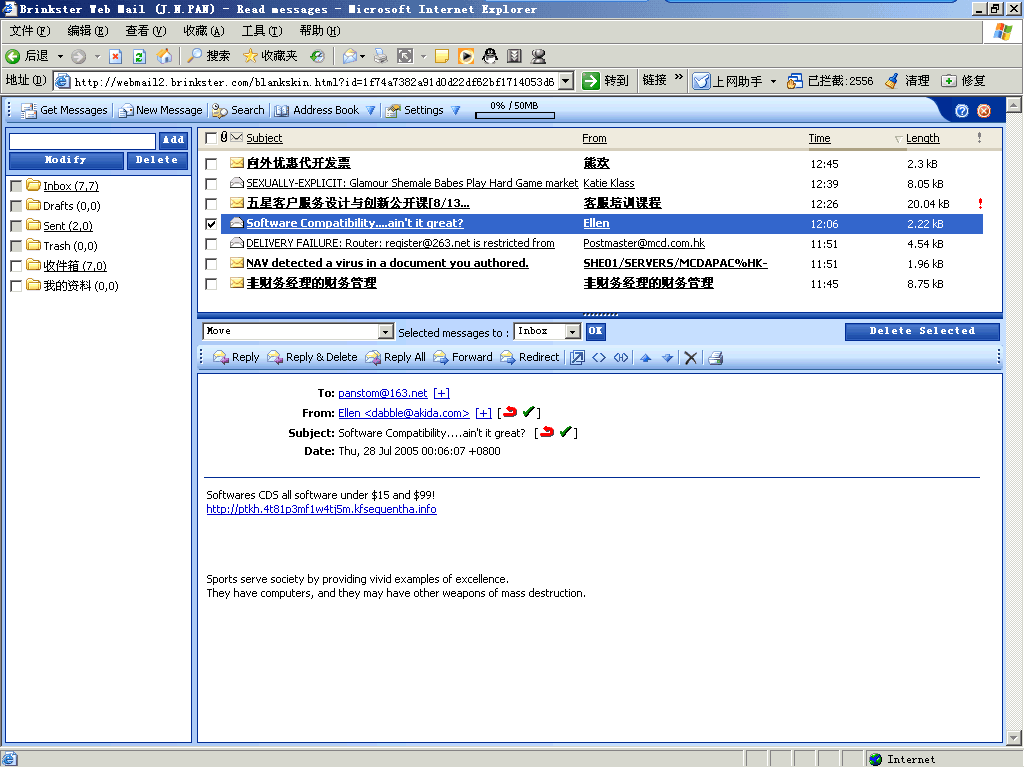
Task: Open the 查看(V) menu
Action: [146, 31]
